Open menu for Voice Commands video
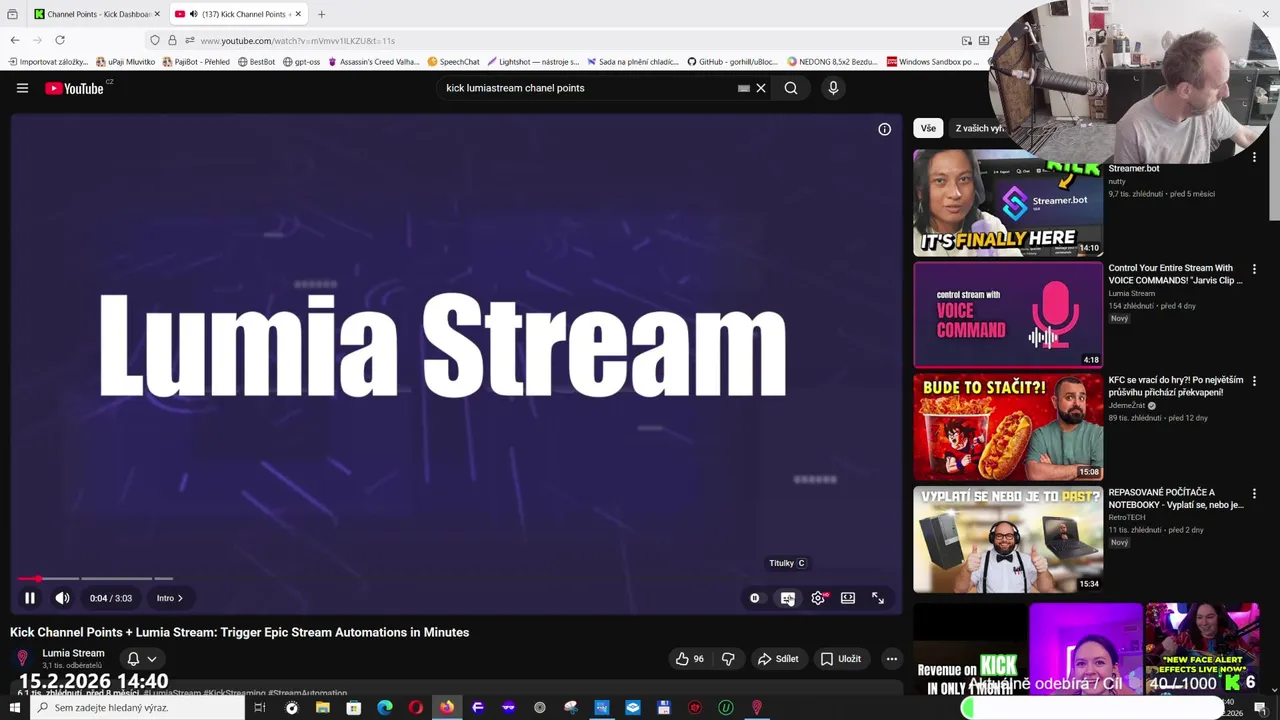Viewport: 1280px width, 720px height. [1254, 269]
